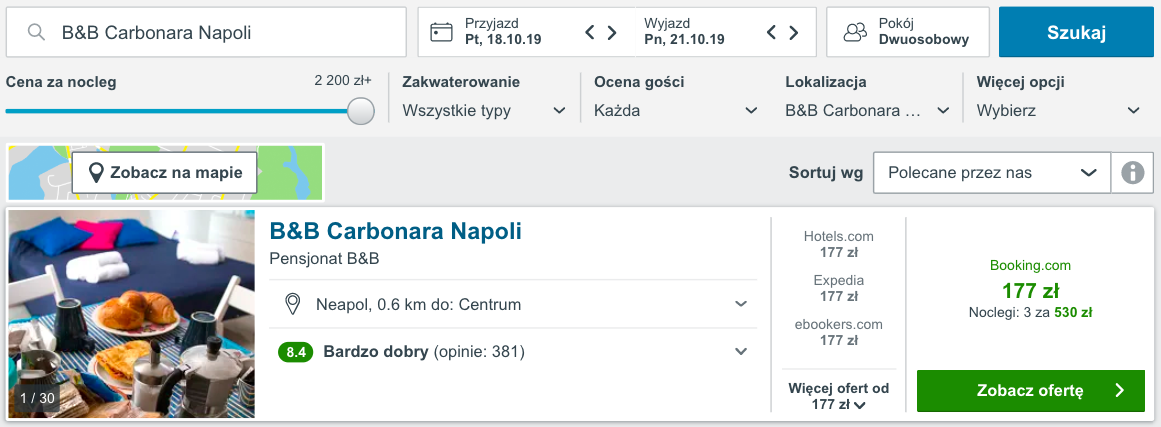Image resolution: width=1161 pixels, height=427 pixels.
Task: Go to next departure date
Action: pos(794,33)
